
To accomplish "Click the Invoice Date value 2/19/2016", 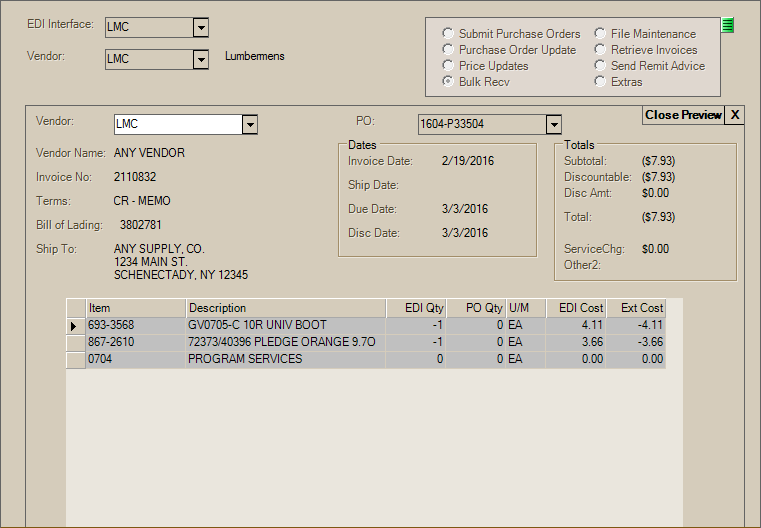I will click(468, 161).
